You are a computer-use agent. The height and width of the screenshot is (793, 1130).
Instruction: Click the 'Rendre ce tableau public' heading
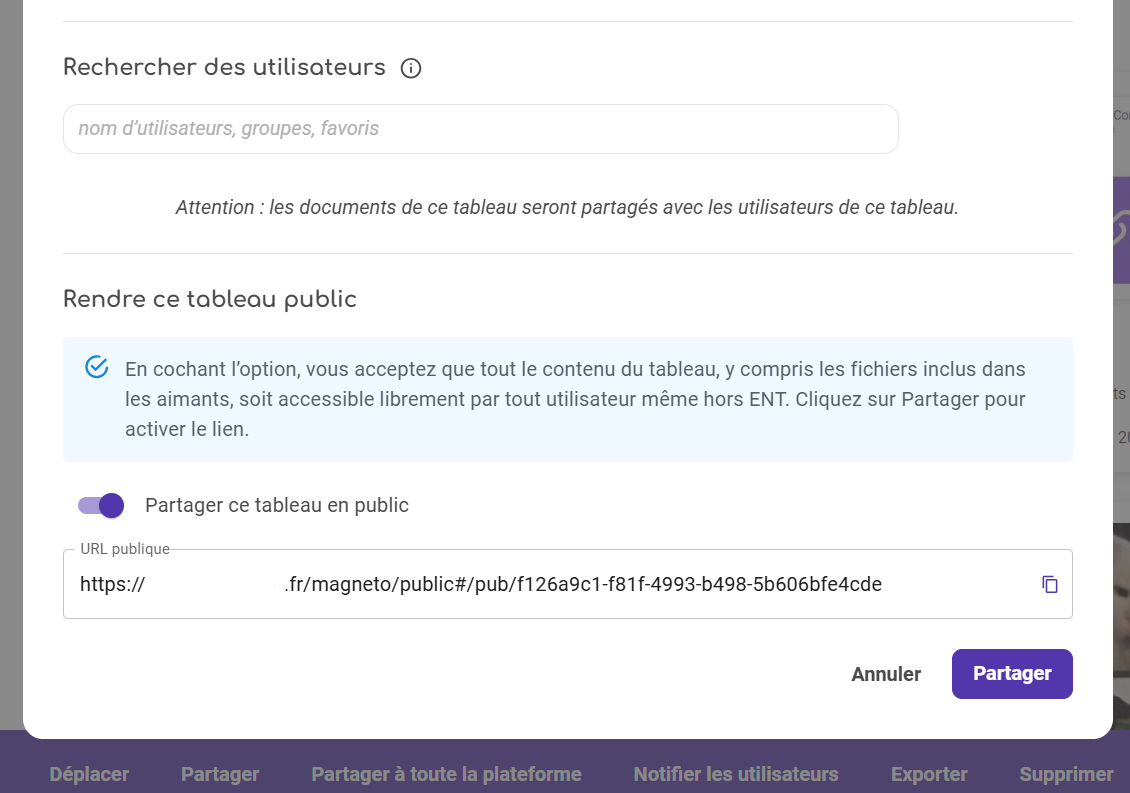pos(210,299)
